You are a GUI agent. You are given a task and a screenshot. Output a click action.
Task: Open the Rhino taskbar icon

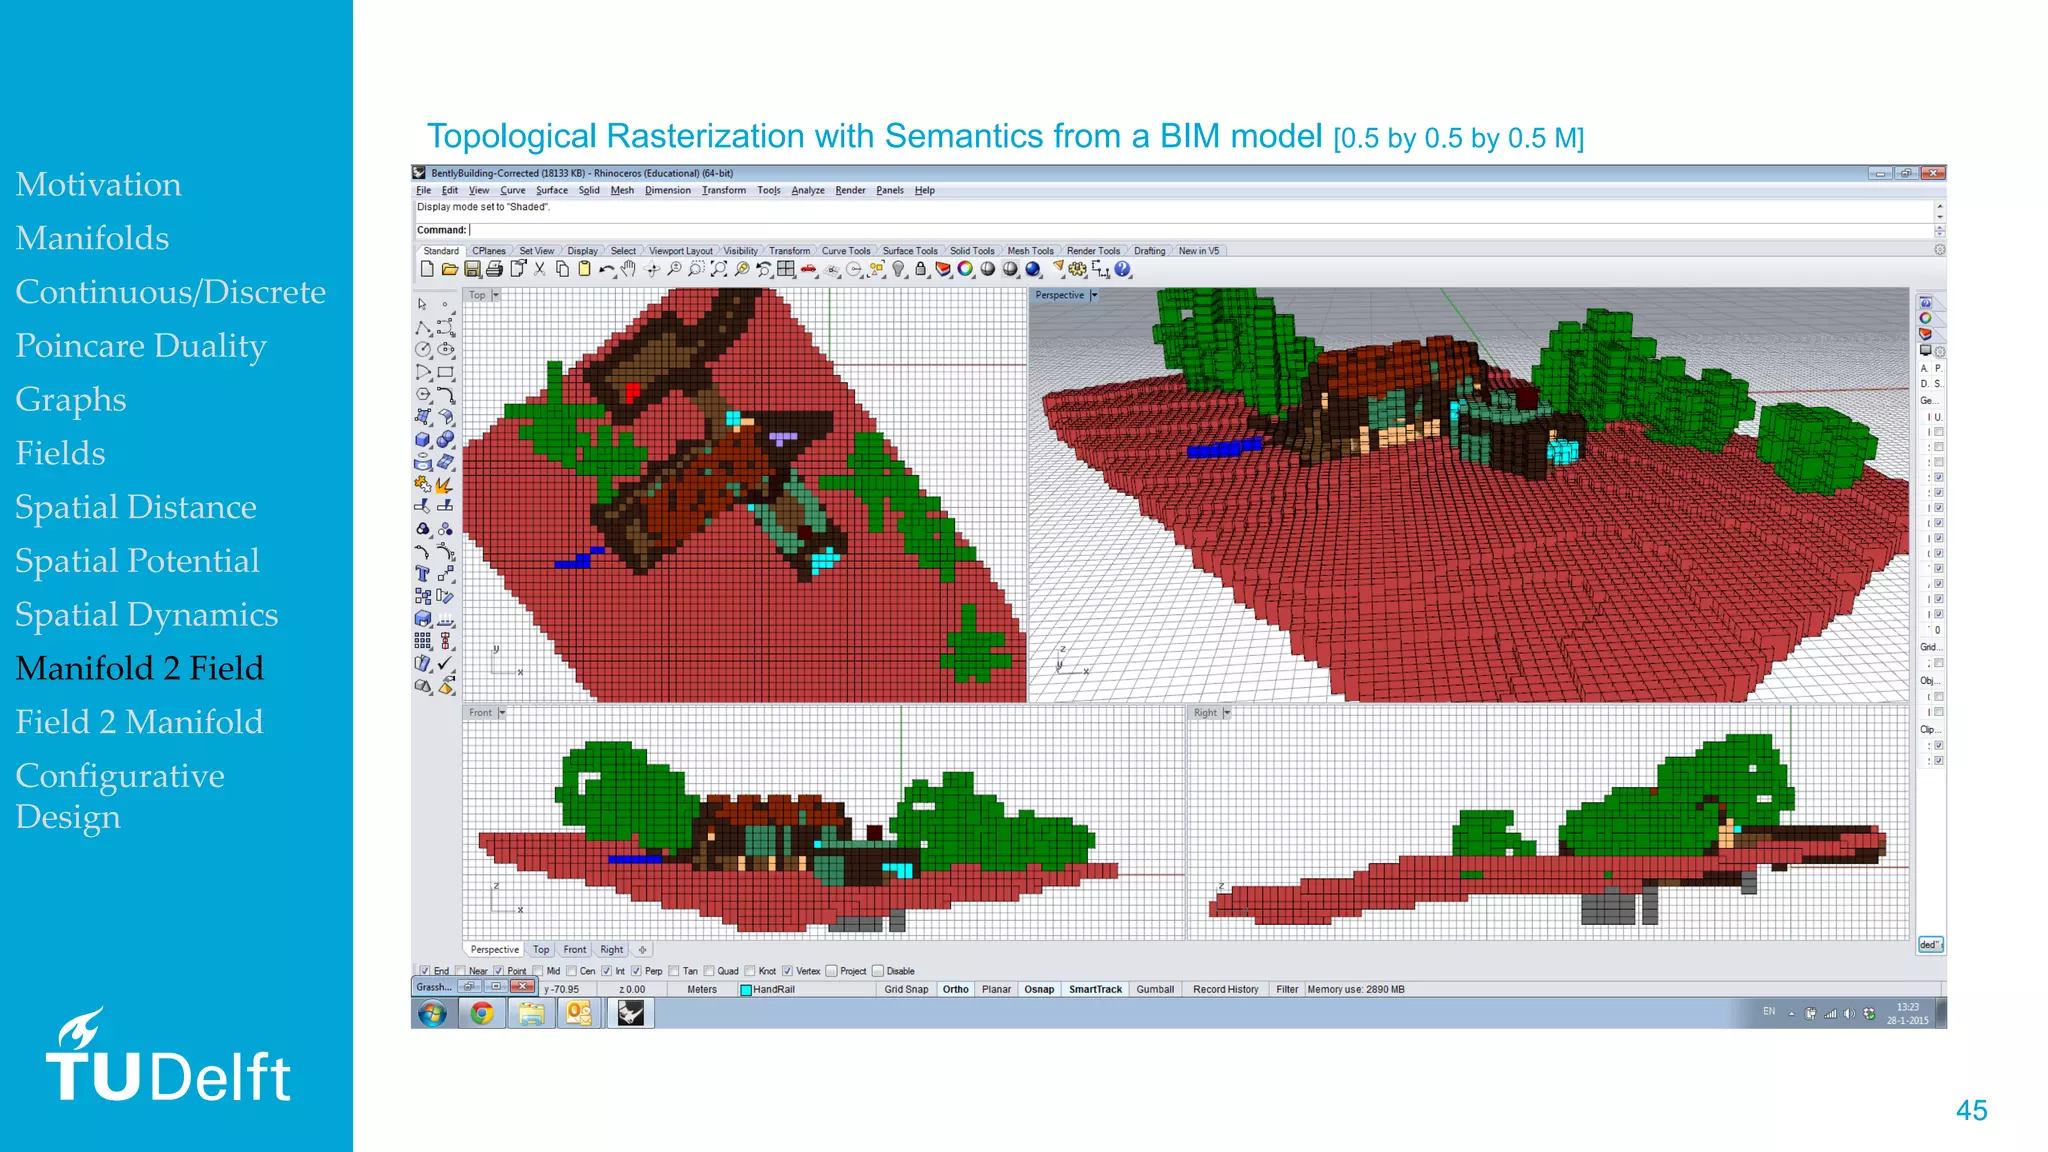[x=630, y=1013]
